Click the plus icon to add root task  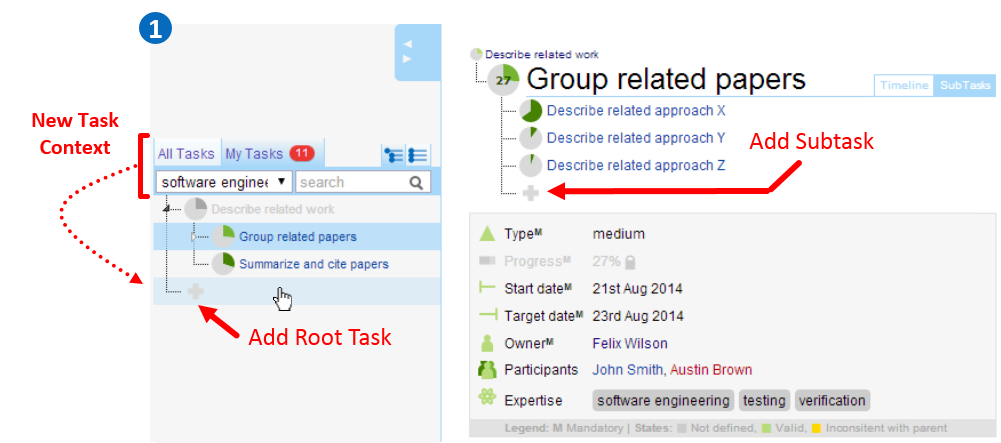click(196, 291)
